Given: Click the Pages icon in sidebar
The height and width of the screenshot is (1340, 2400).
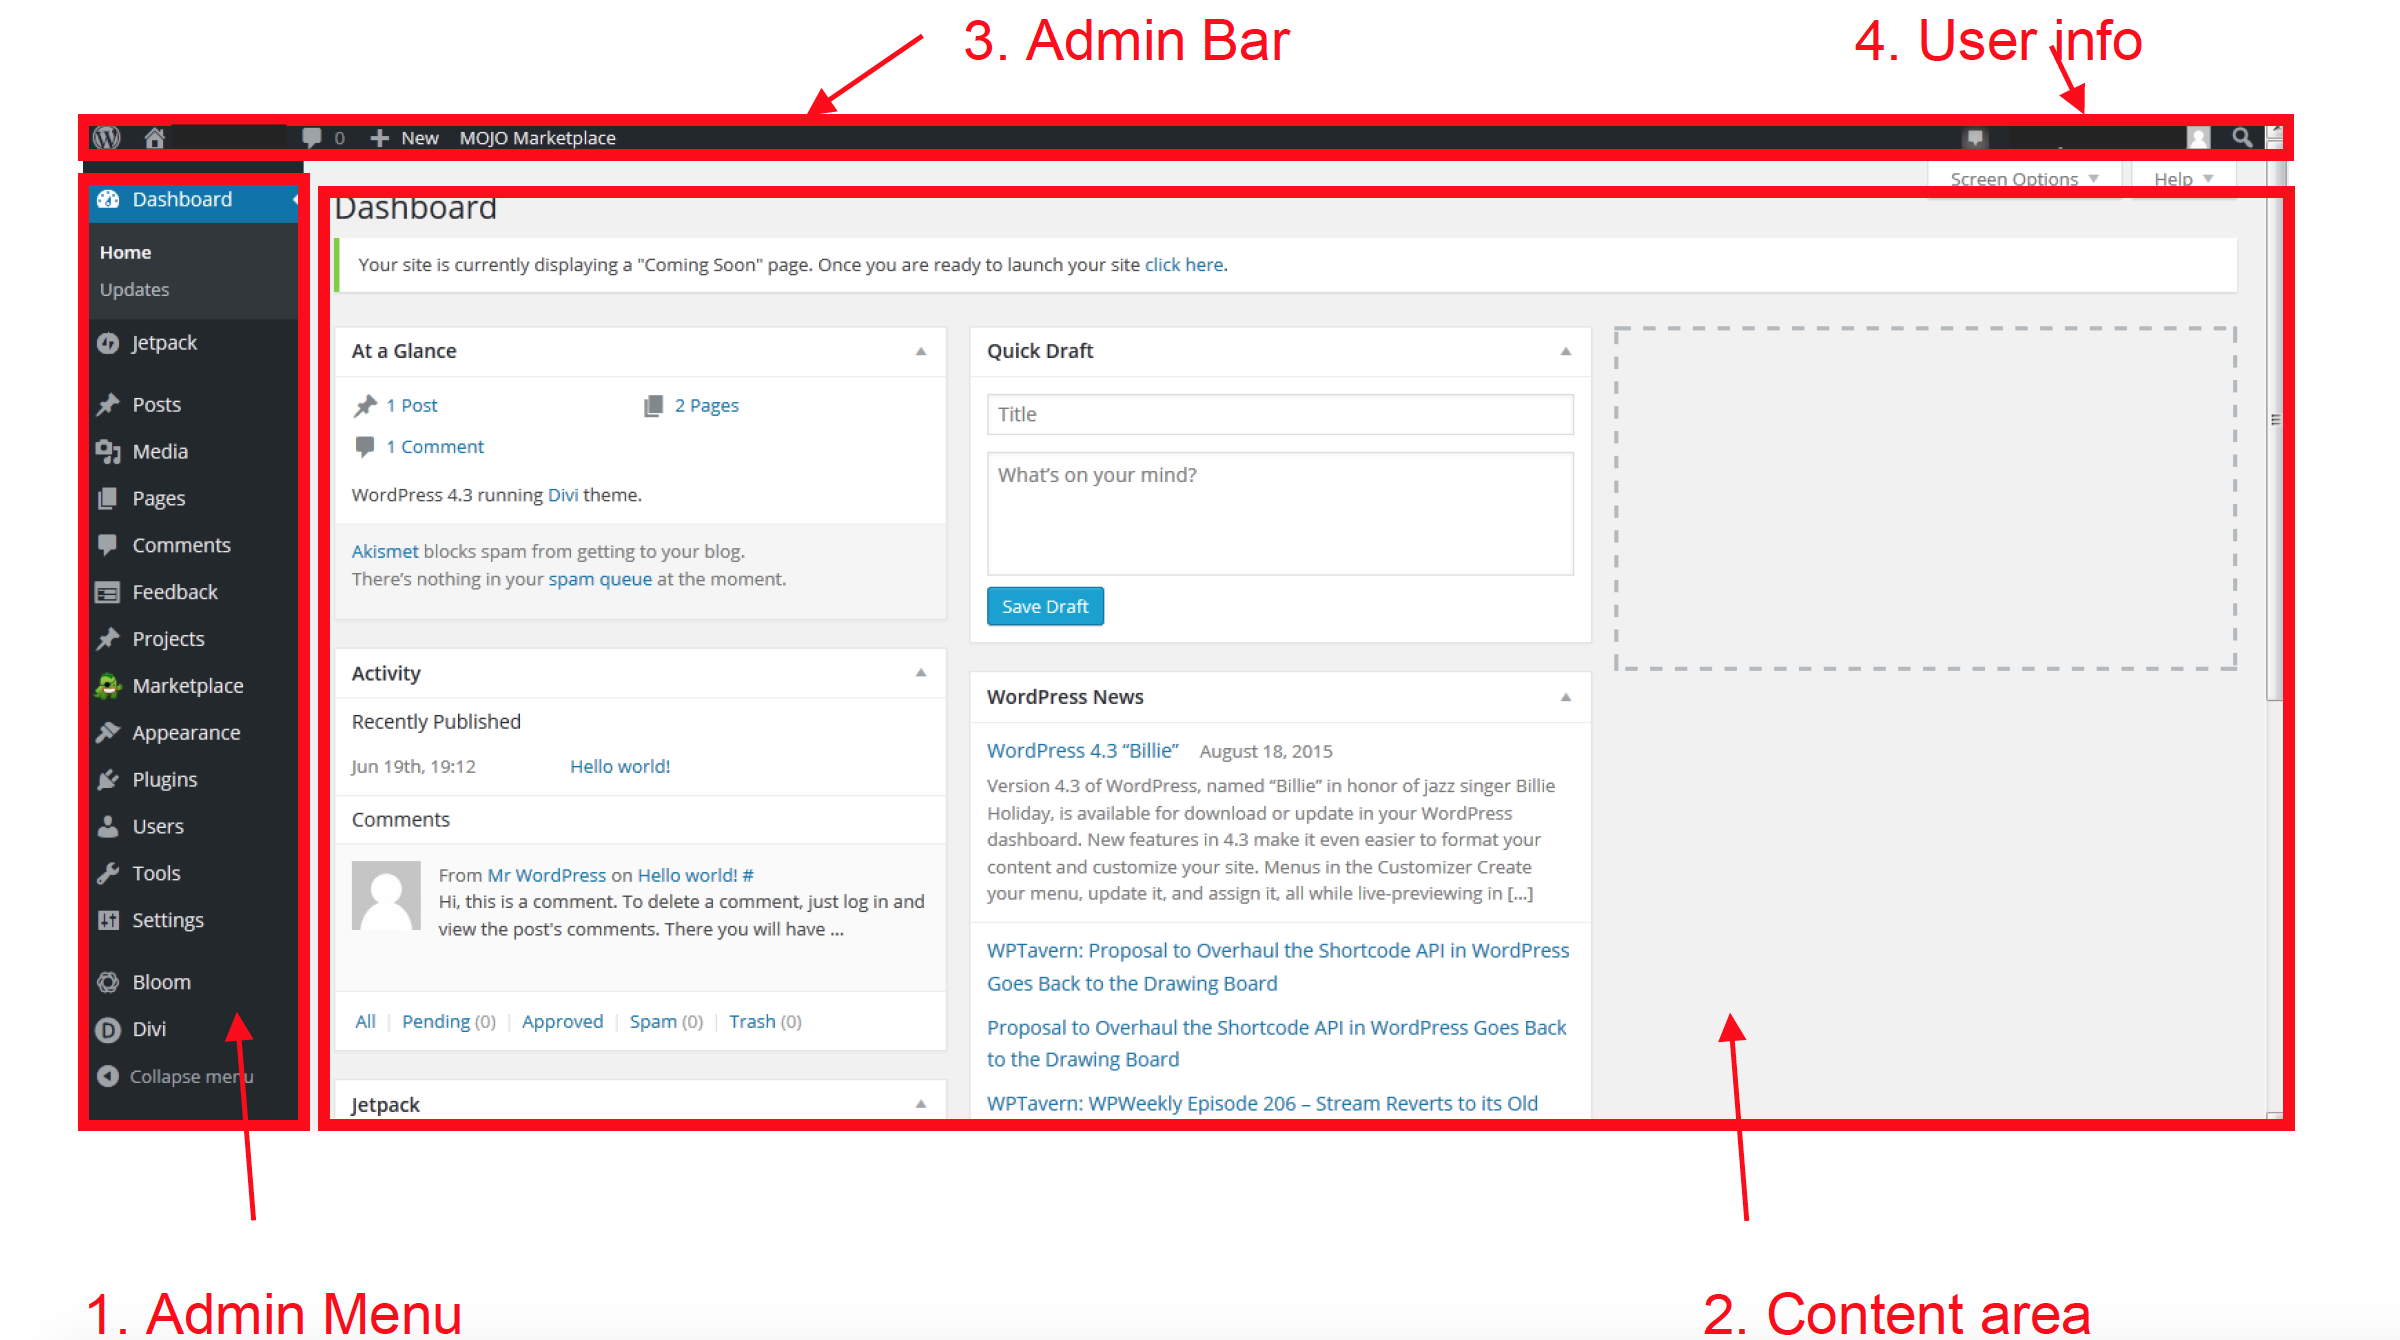Looking at the screenshot, I should coord(108,498).
